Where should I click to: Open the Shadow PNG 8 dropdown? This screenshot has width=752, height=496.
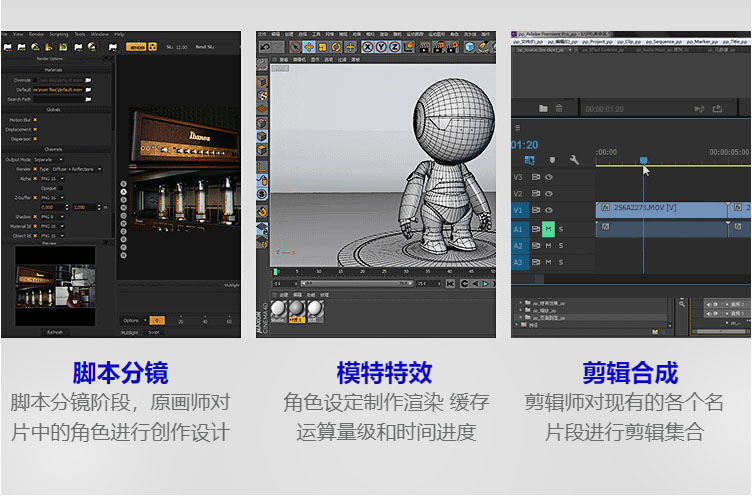52,217
